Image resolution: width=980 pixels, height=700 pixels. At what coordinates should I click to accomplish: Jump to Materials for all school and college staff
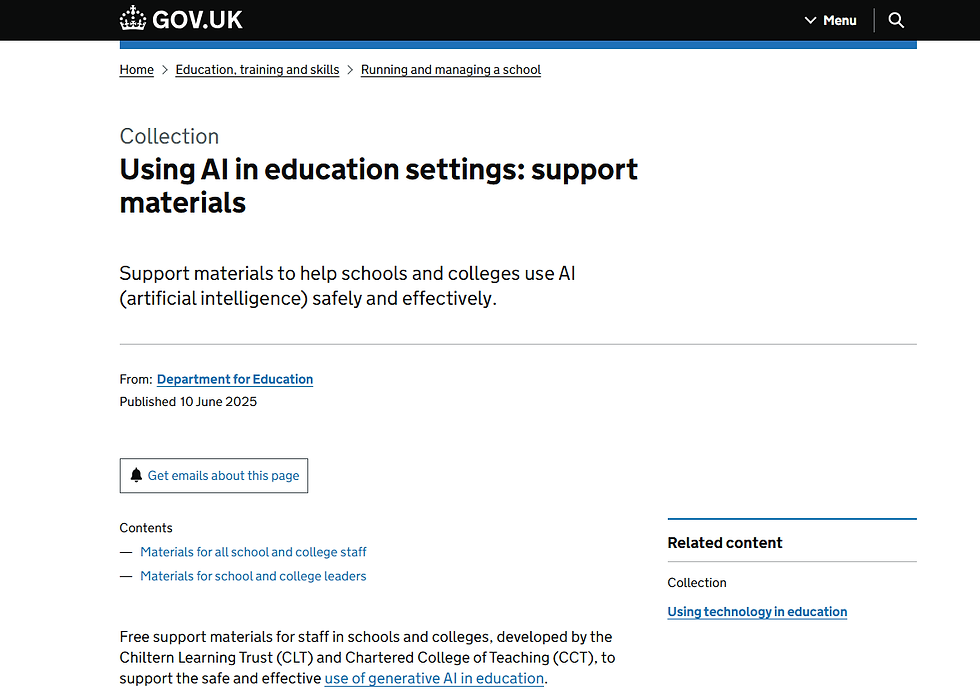pos(253,551)
